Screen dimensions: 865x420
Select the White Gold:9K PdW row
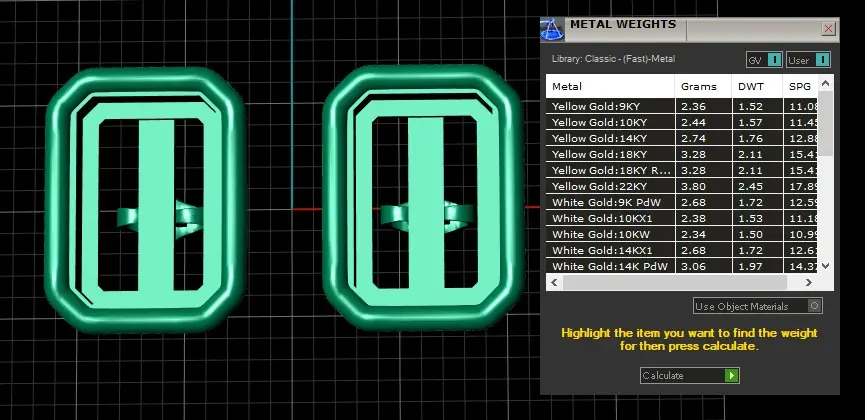point(682,202)
